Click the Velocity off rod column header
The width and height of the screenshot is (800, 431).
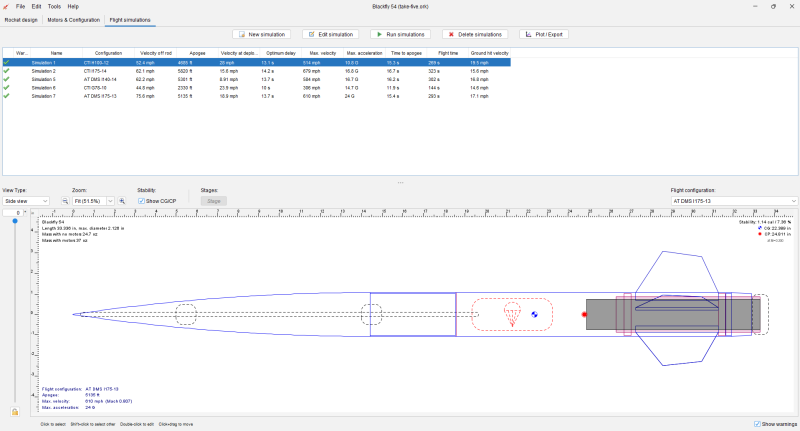pos(156,53)
